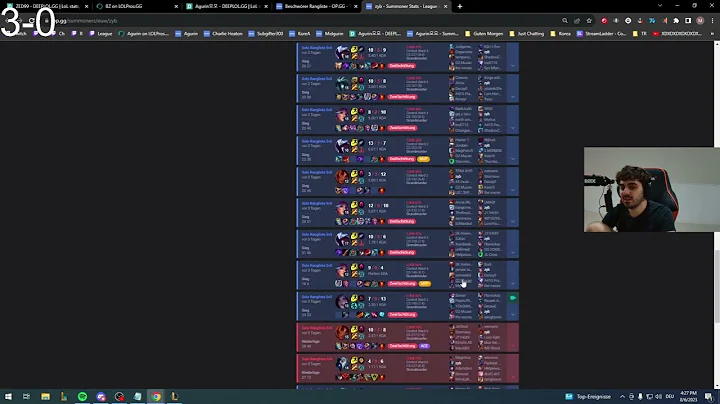720x404 pixels.
Task: Open the 'Agurin on LOLPros' bookmark
Action: [144, 34]
